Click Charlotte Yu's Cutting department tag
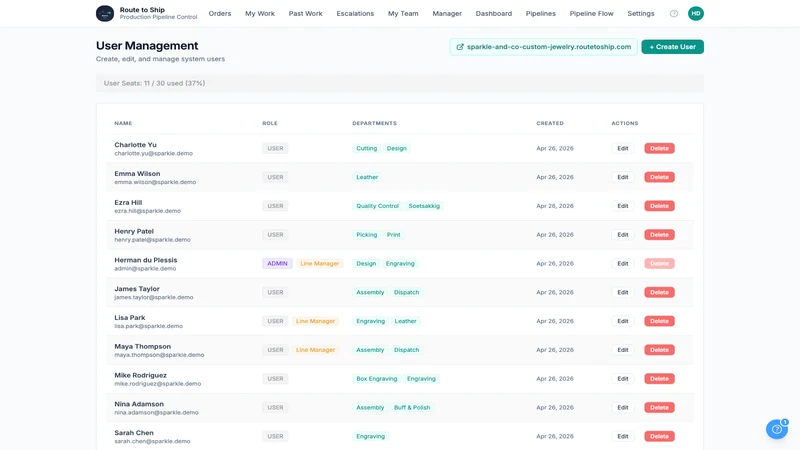Screen dimensions: 800x450 point(366,148)
